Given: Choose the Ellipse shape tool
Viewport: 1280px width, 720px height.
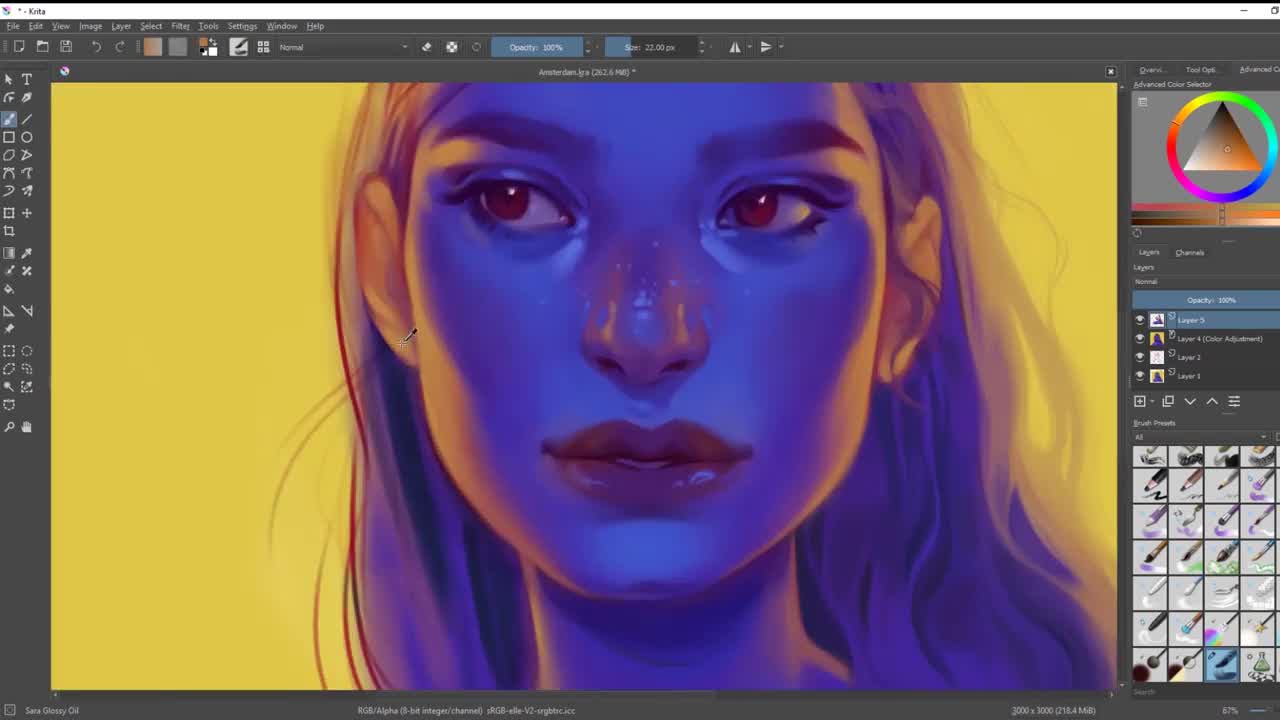Looking at the screenshot, I should pos(27,137).
